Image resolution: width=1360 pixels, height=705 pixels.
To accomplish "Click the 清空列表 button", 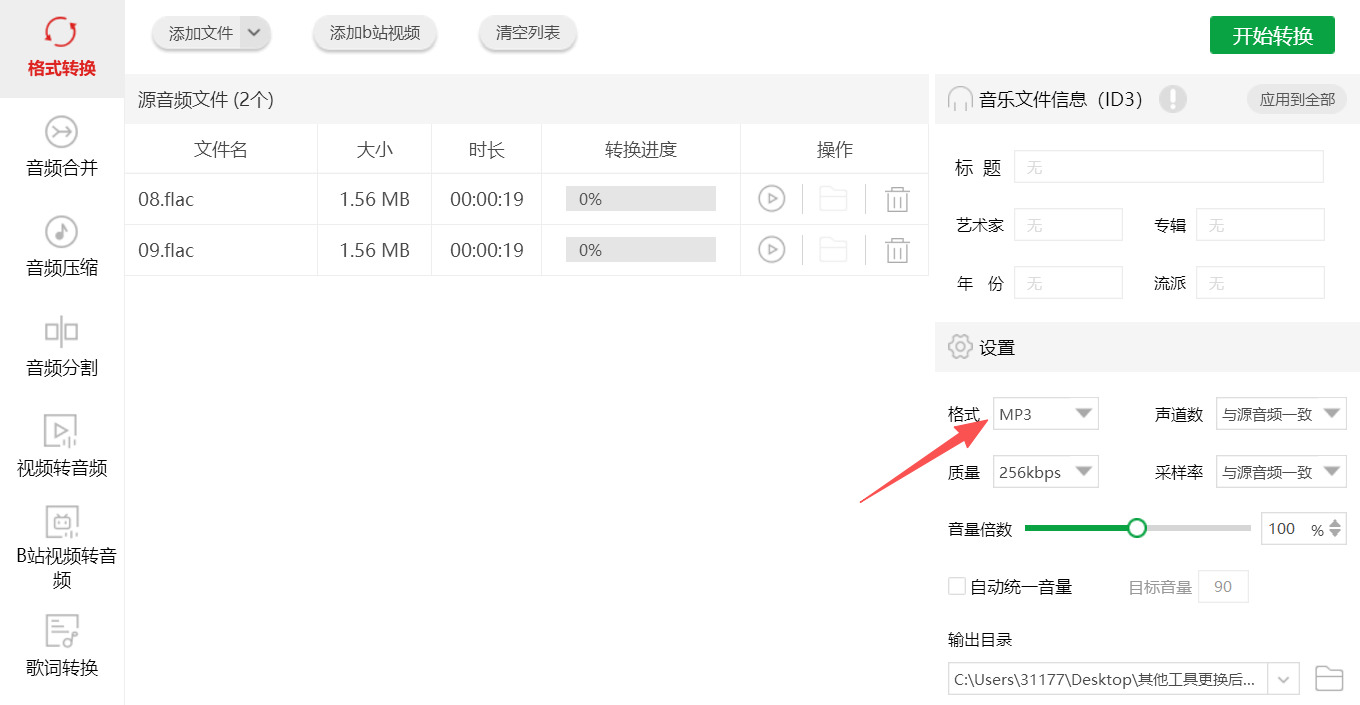I will click(528, 33).
